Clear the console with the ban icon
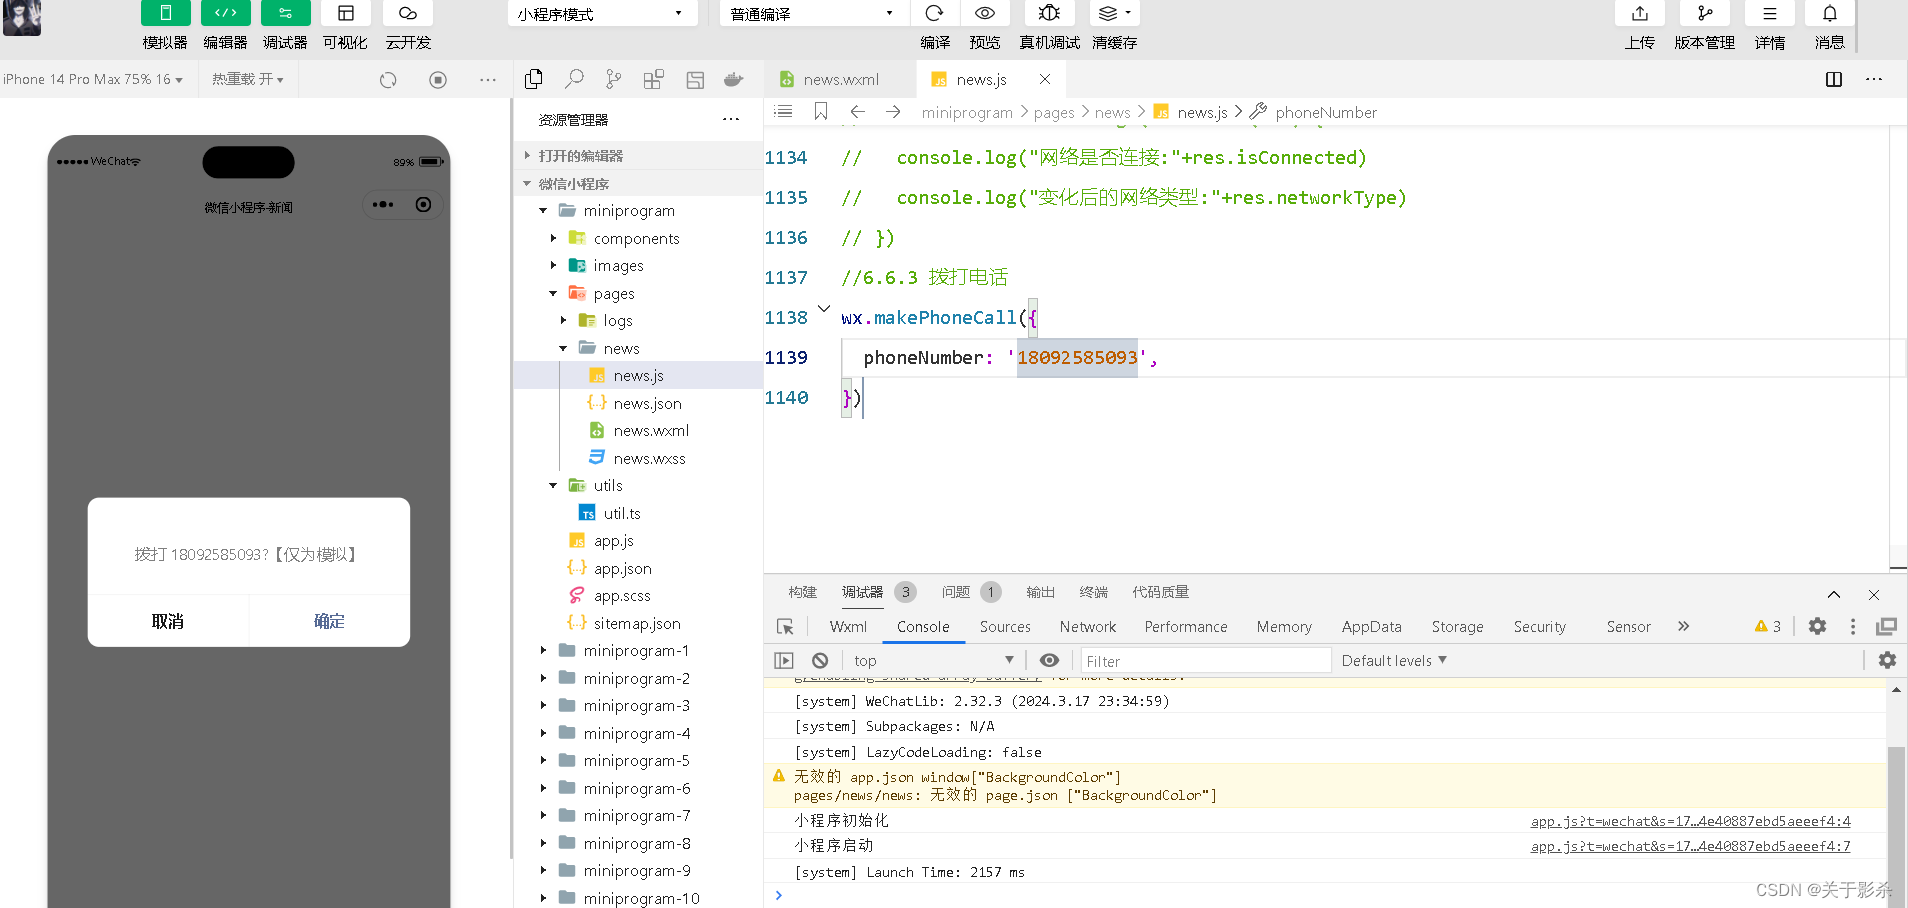The height and width of the screenshot is (908, 1908). point(820,660)
